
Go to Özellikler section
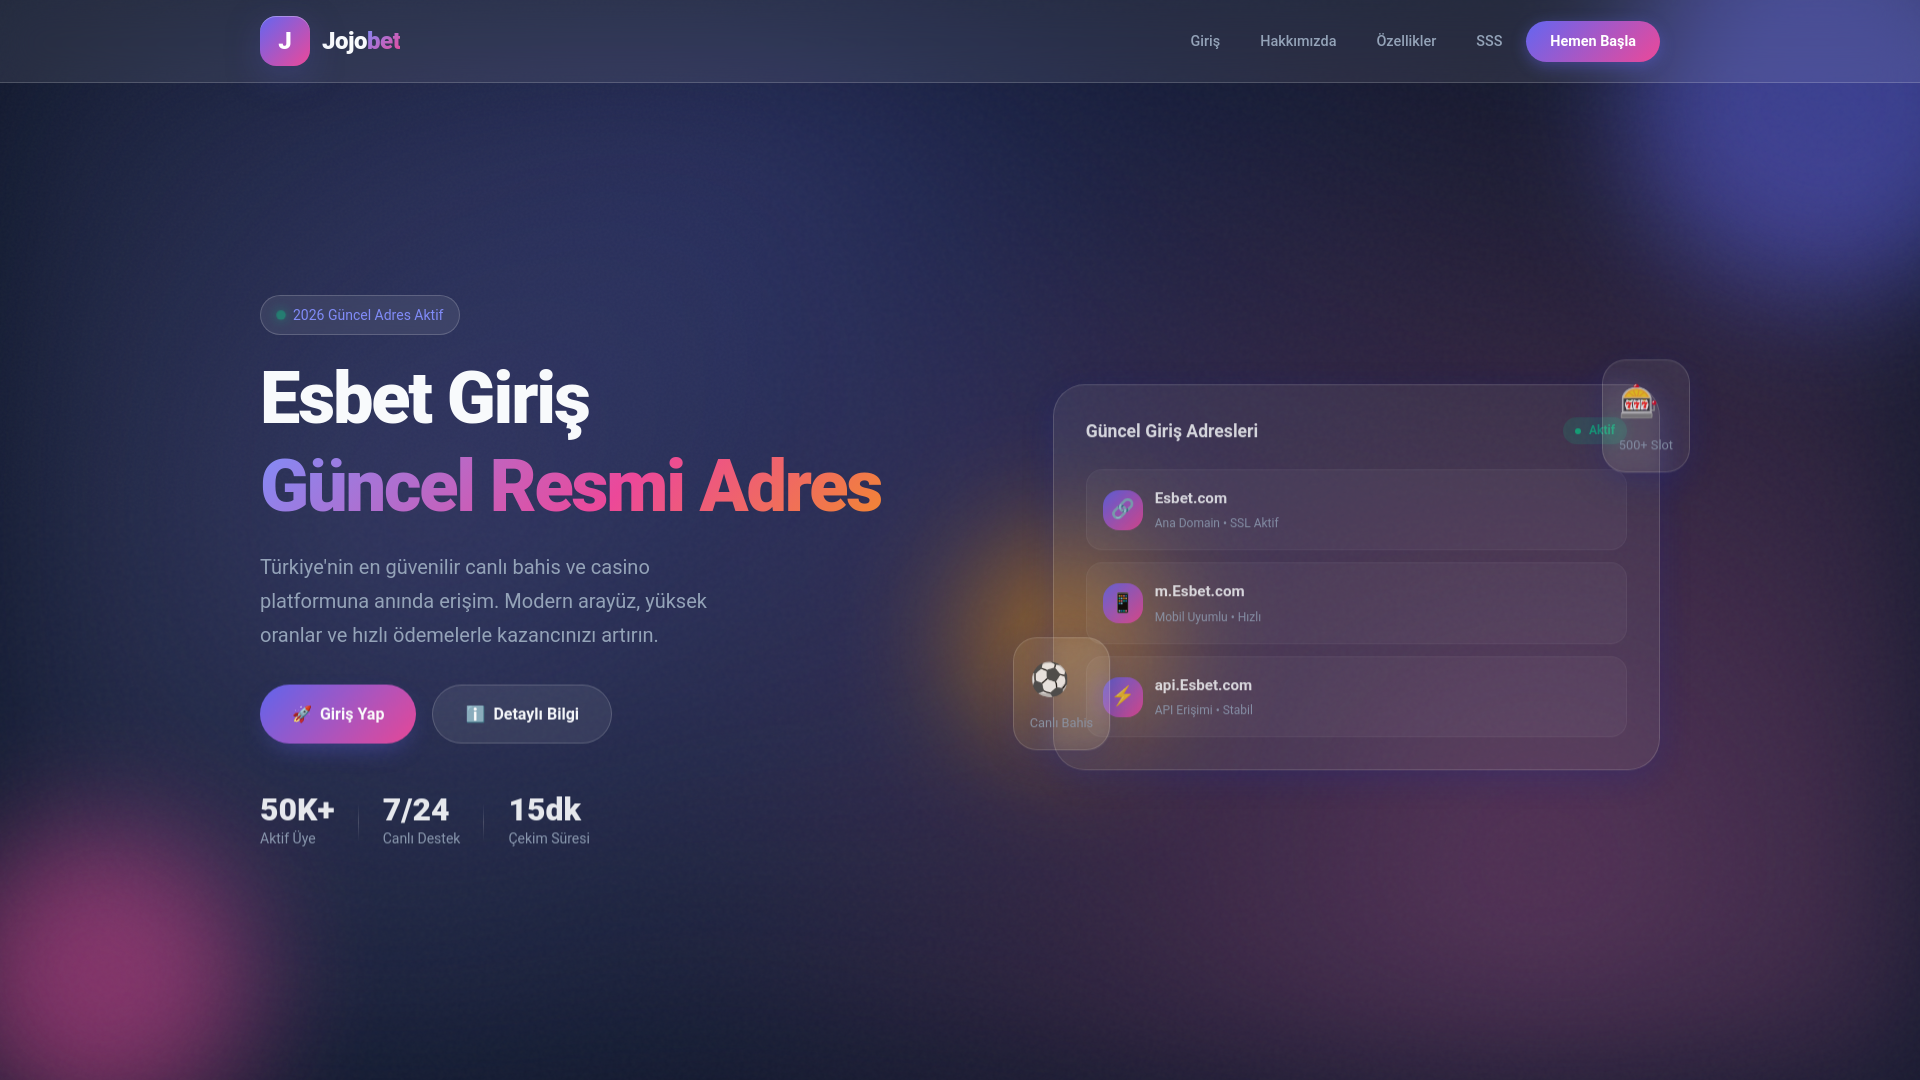pyautogui.click(x=1406, y=41)
